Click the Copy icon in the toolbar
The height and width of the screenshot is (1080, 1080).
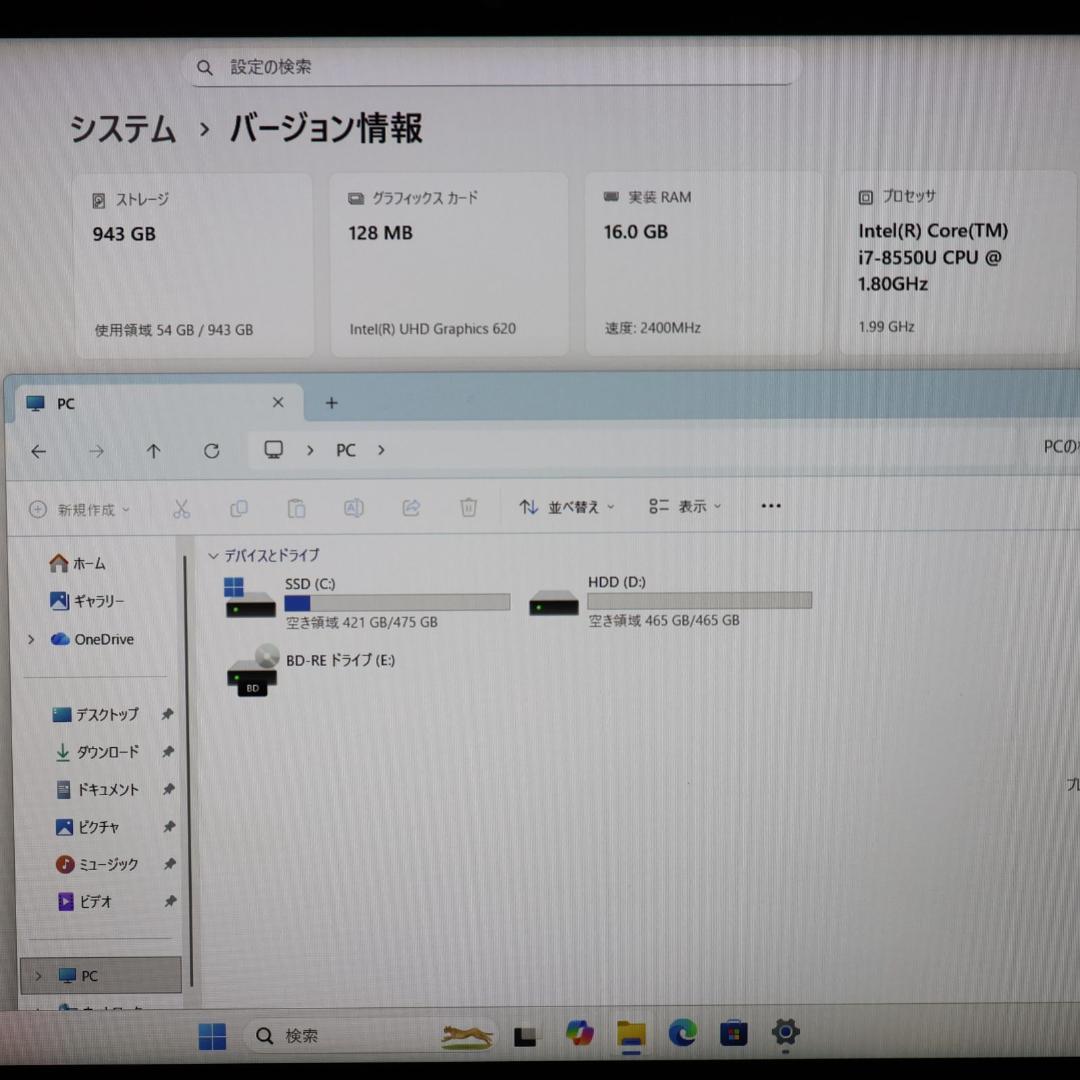coord(239,507)
